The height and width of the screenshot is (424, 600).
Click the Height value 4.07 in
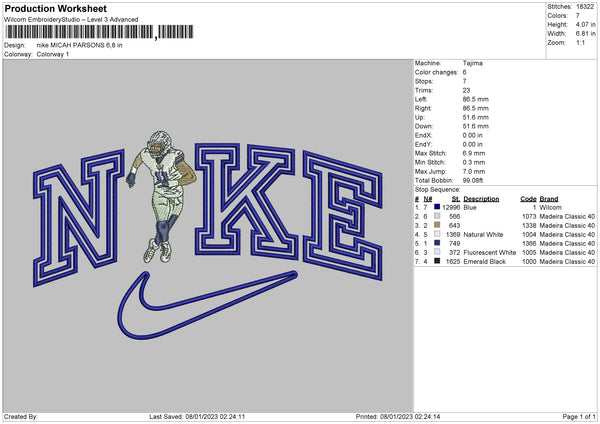click(585, 24)
